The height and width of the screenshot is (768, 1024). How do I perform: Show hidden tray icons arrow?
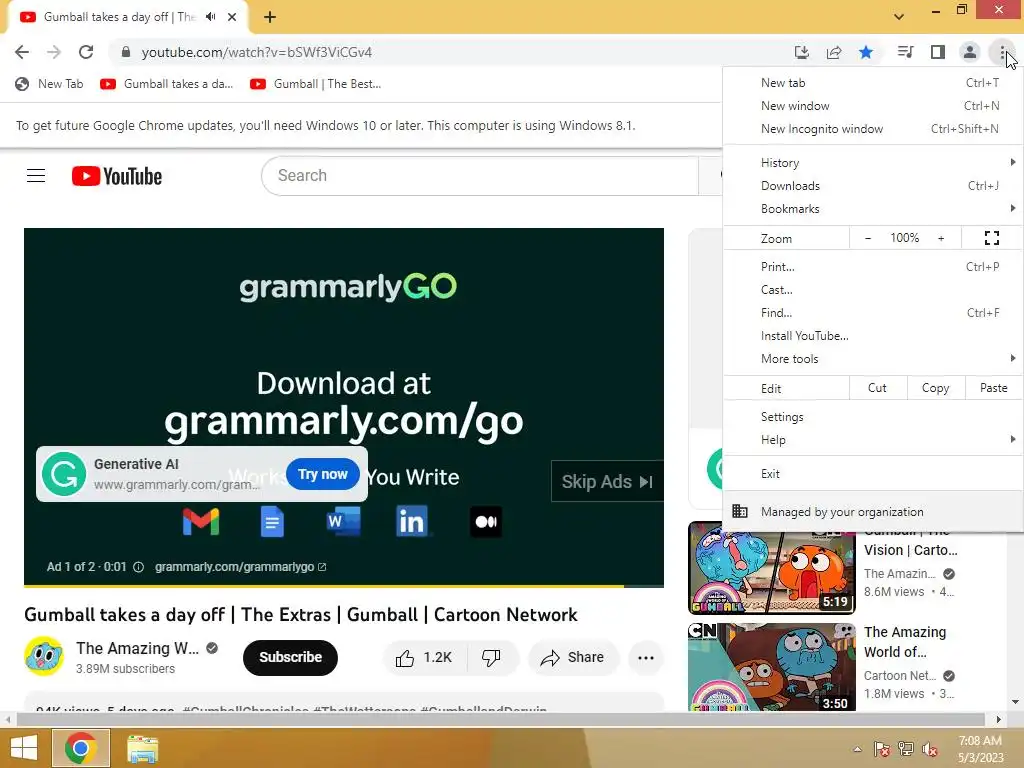(857, 749)
